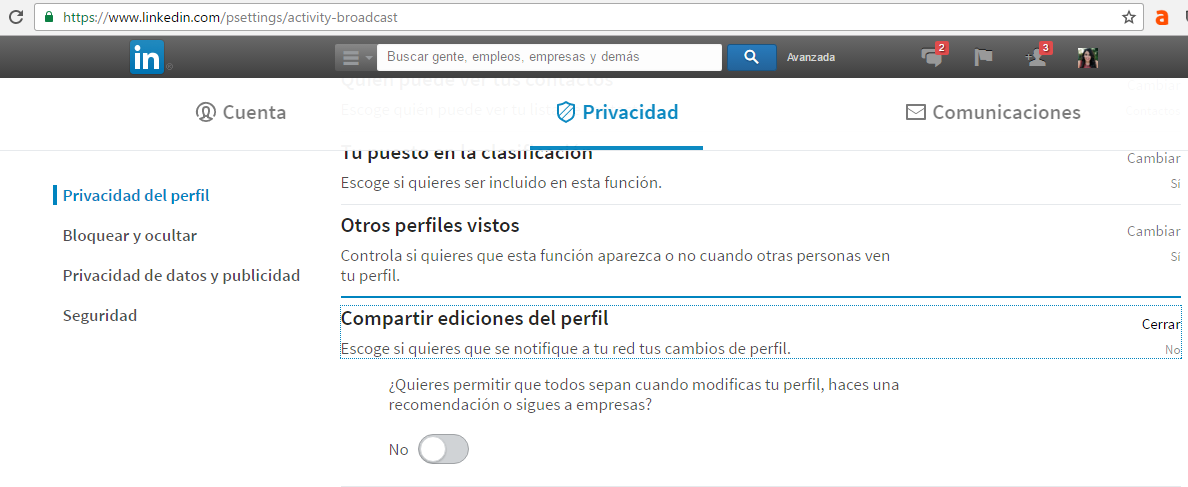Click the text 'Escoge si quieres ser incluido en esta función.'
The height and width of the screenshot is (487, 1188).
coord(502,183)
